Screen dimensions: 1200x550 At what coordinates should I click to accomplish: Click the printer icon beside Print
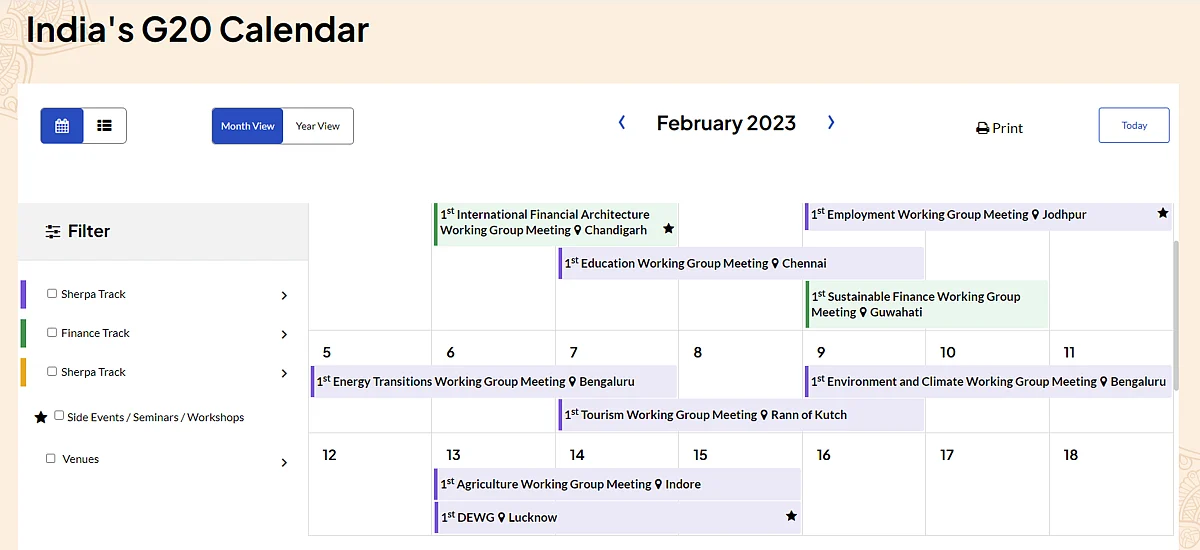pos(982,129)
